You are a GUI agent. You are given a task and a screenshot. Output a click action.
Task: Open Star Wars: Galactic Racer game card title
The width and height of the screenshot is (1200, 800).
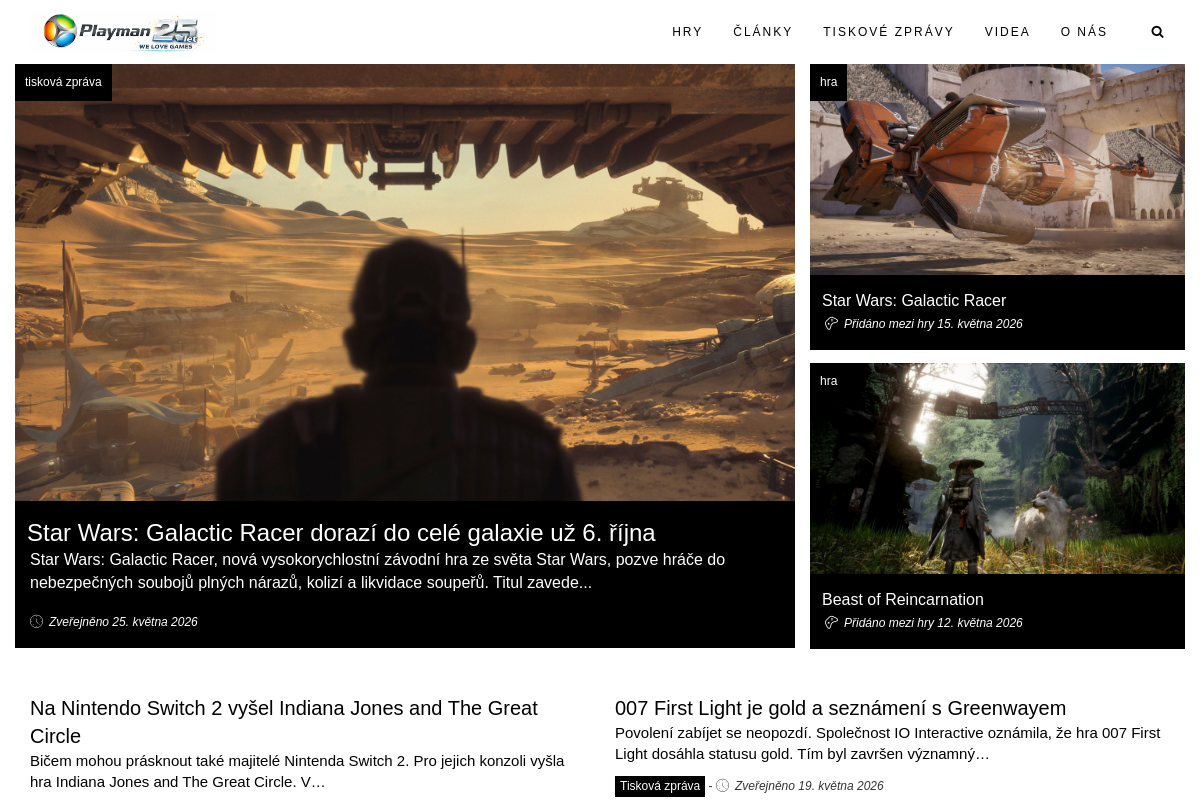tap(914, 301)
